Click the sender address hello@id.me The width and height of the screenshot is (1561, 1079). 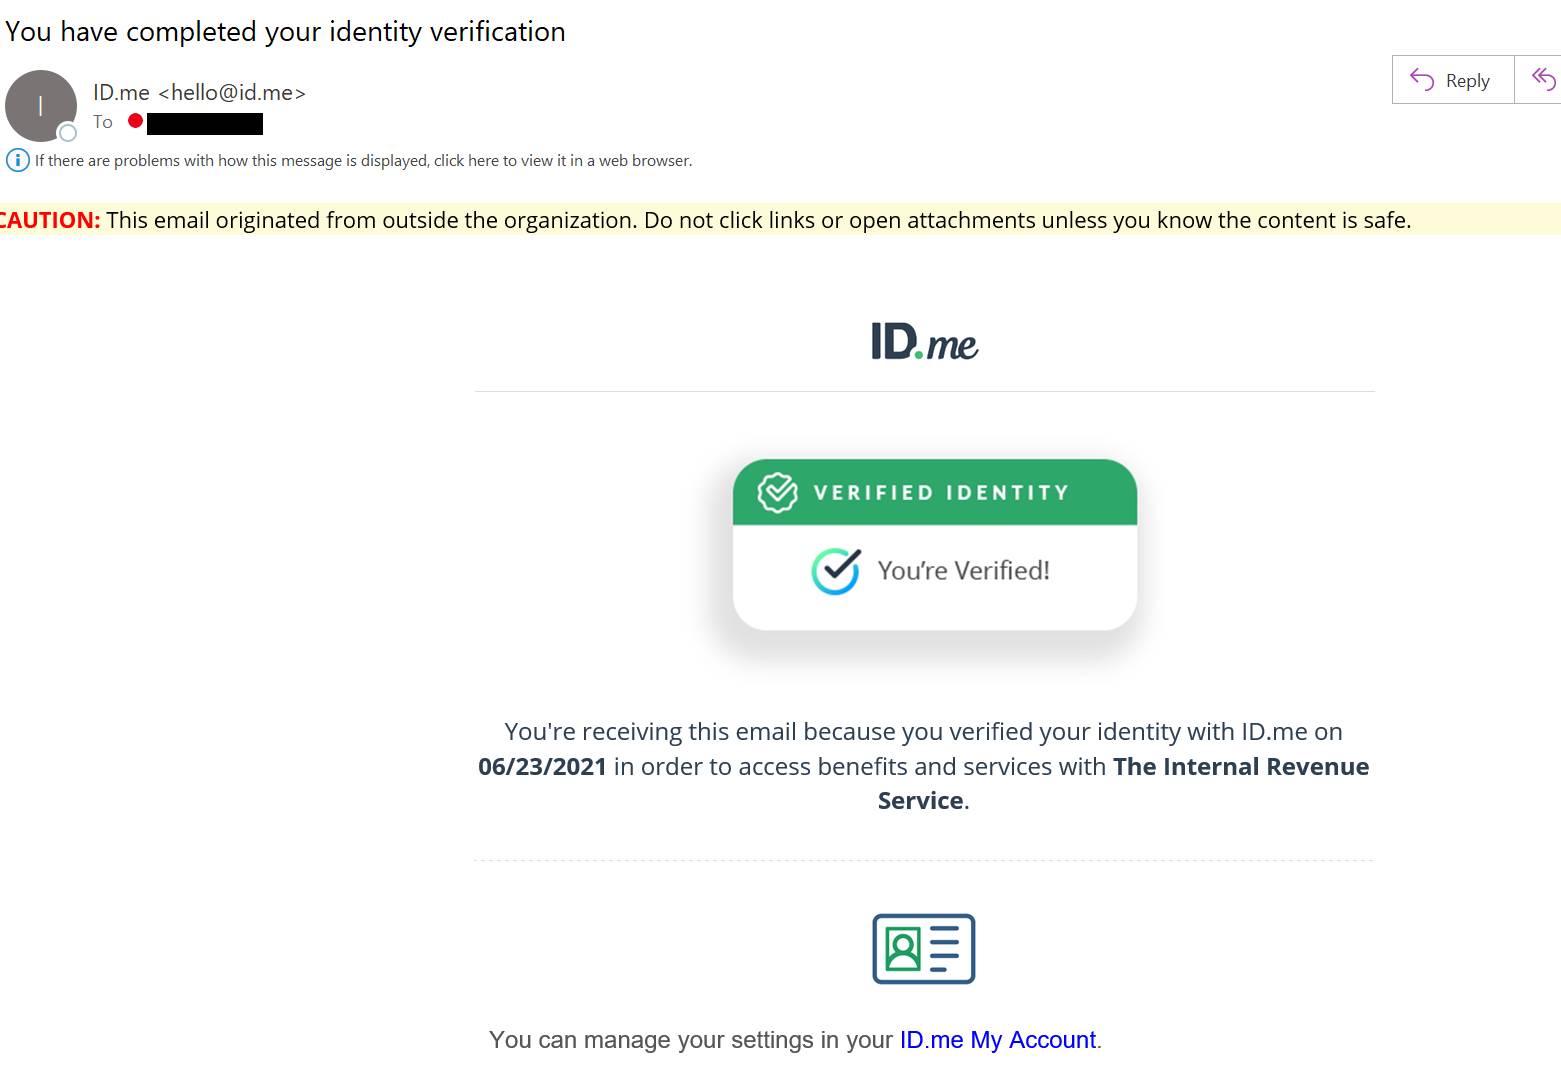[232, 93]
